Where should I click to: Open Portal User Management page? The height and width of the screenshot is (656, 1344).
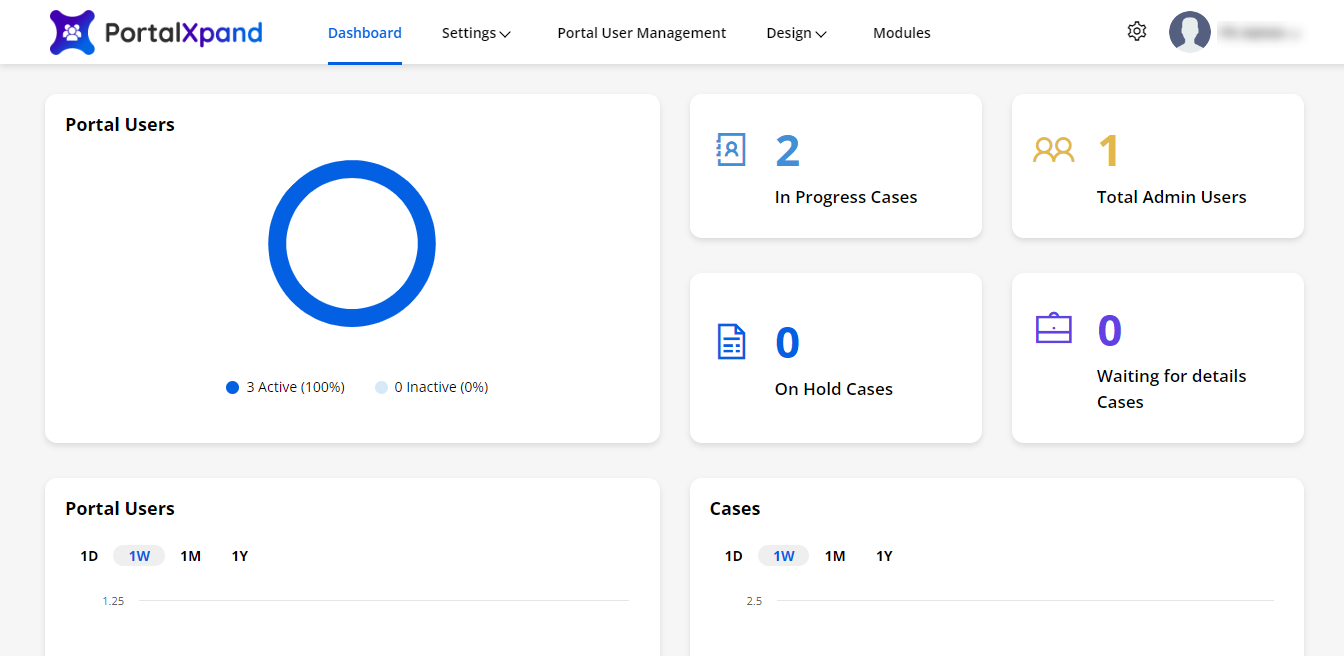pos(641,33)
